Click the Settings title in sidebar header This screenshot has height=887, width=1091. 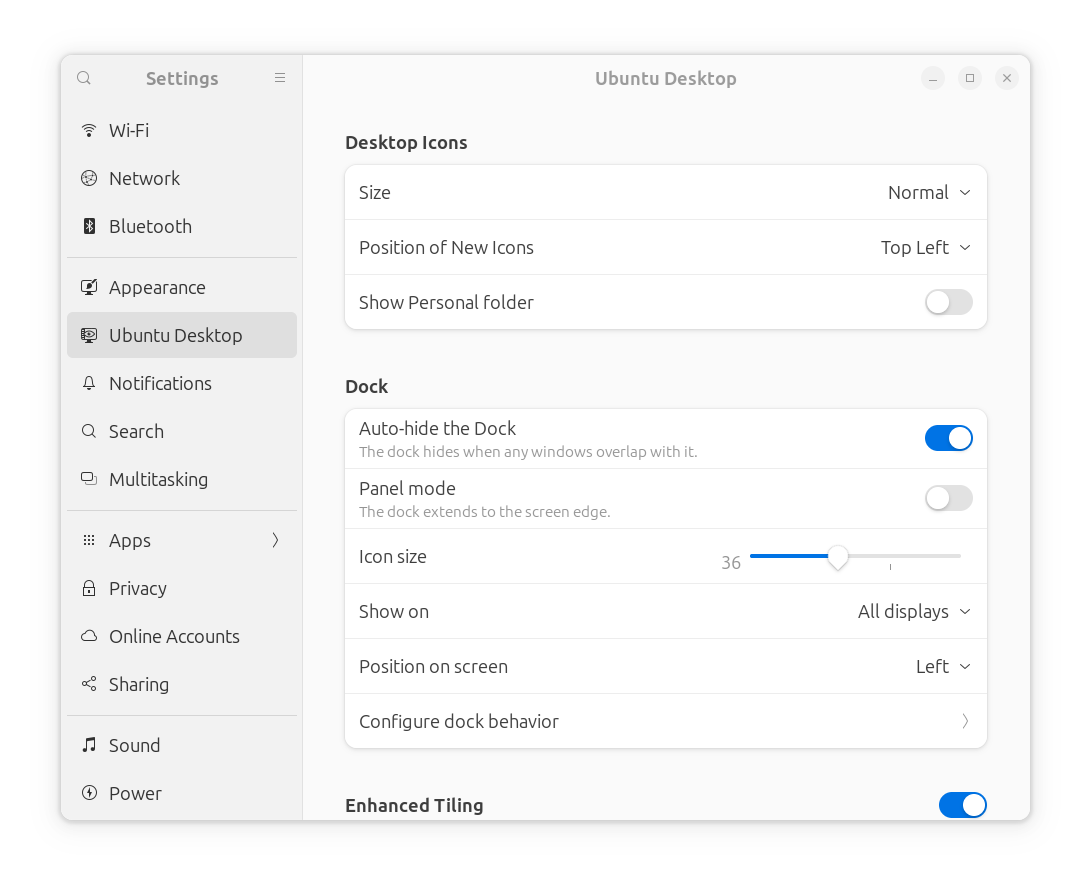[182, 79]
